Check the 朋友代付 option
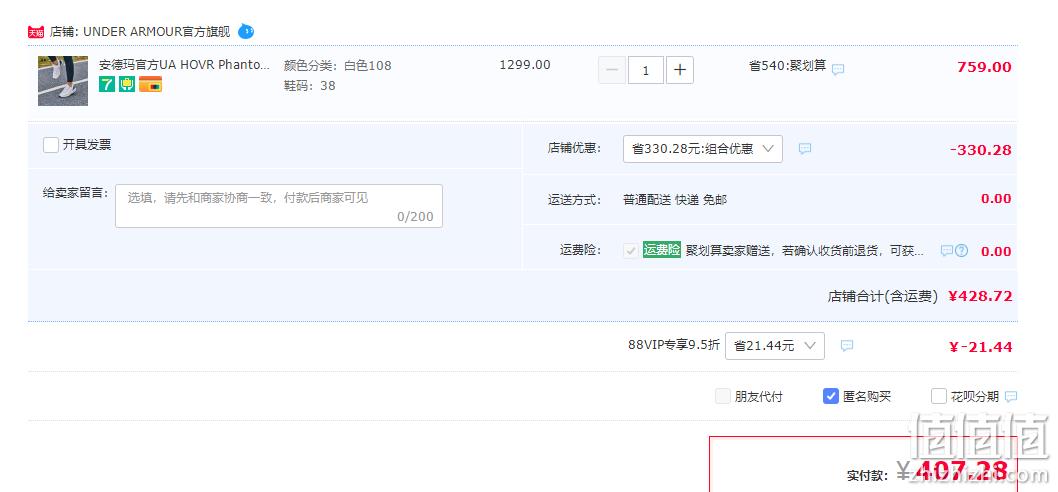Image resolution: width=1058 pixels, height=492 pixels. point(723,396)
